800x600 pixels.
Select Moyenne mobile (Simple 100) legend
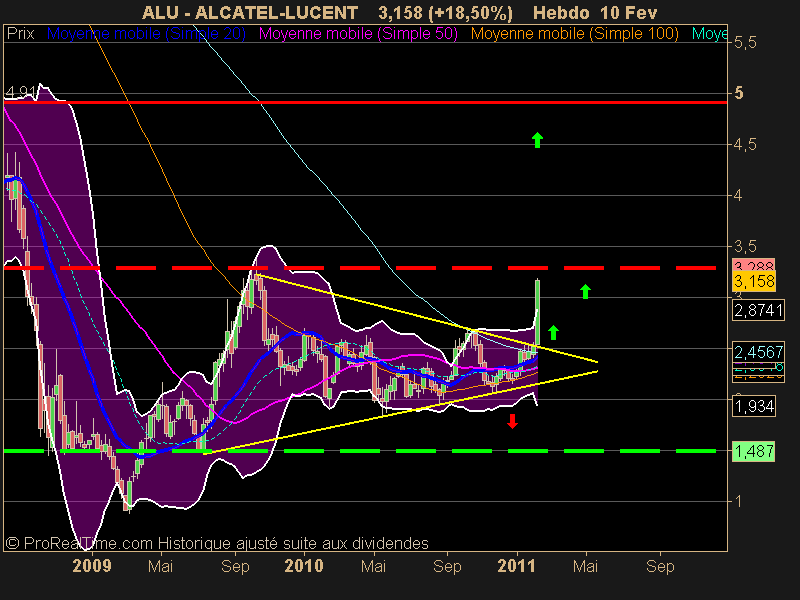[x=574, y=34]
